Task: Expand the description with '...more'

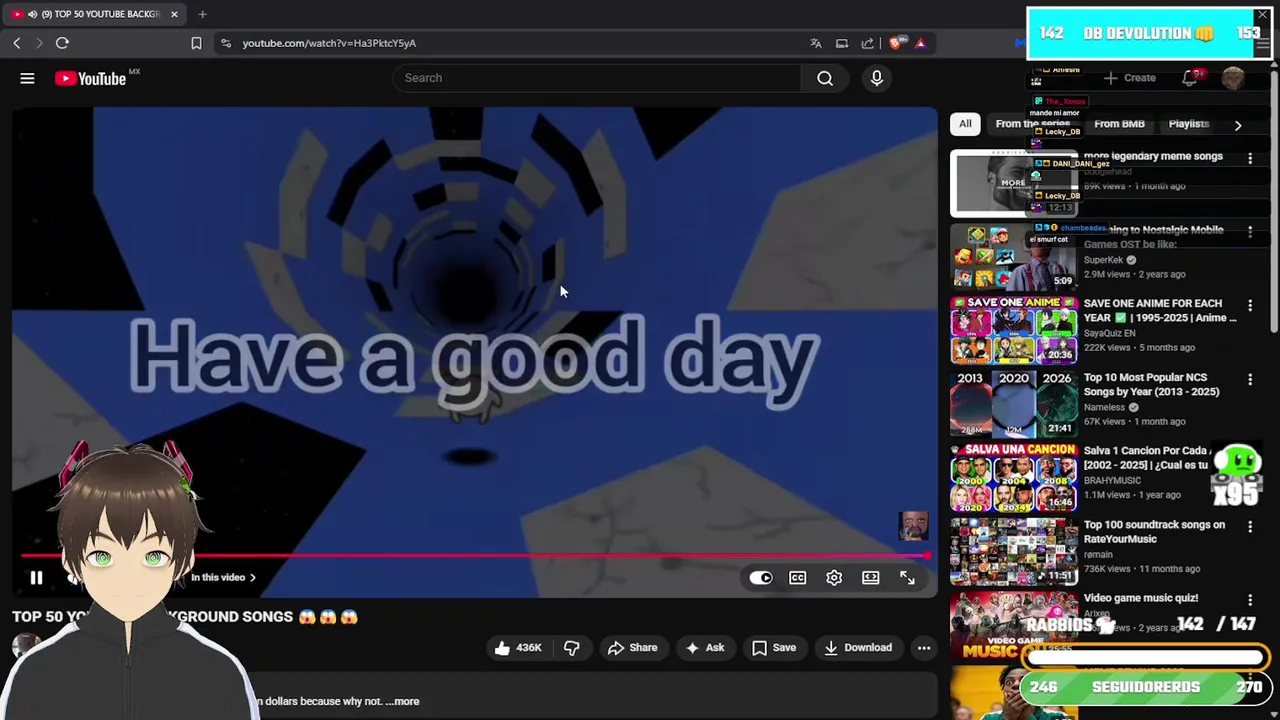Action: [403, 701]
